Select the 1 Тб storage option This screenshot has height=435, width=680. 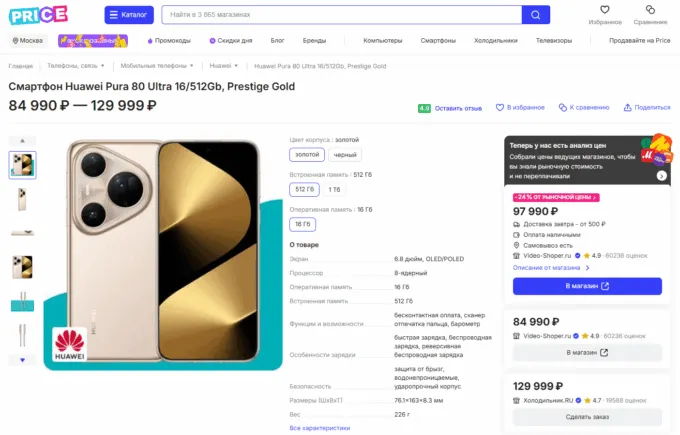[x=334, y=189]
